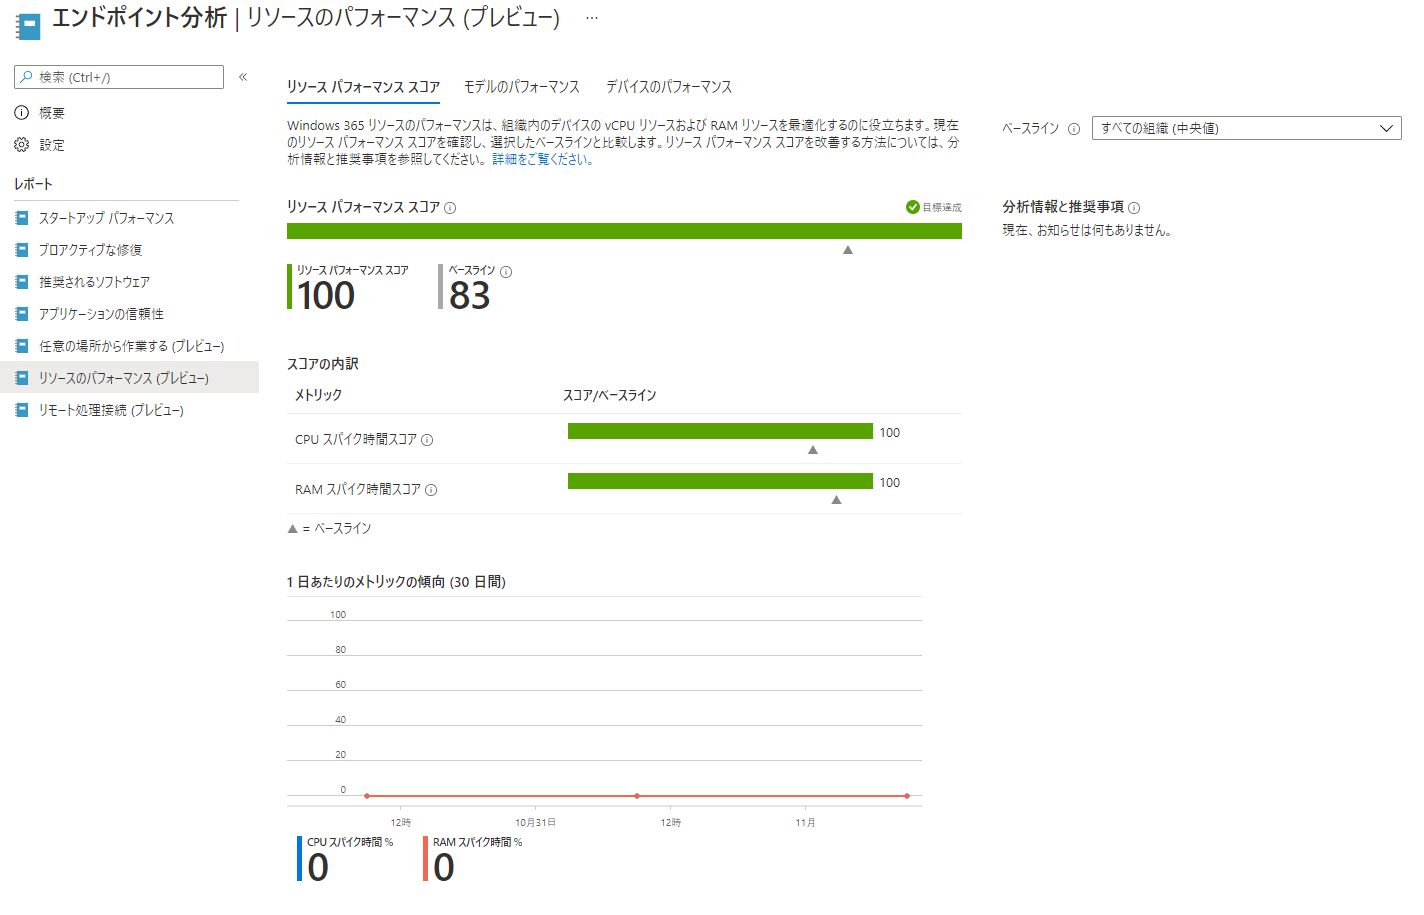Viewport: 1424px width, 915px height.
Task: Click the 詳細をご覧ください link
Action: (544, 159)
